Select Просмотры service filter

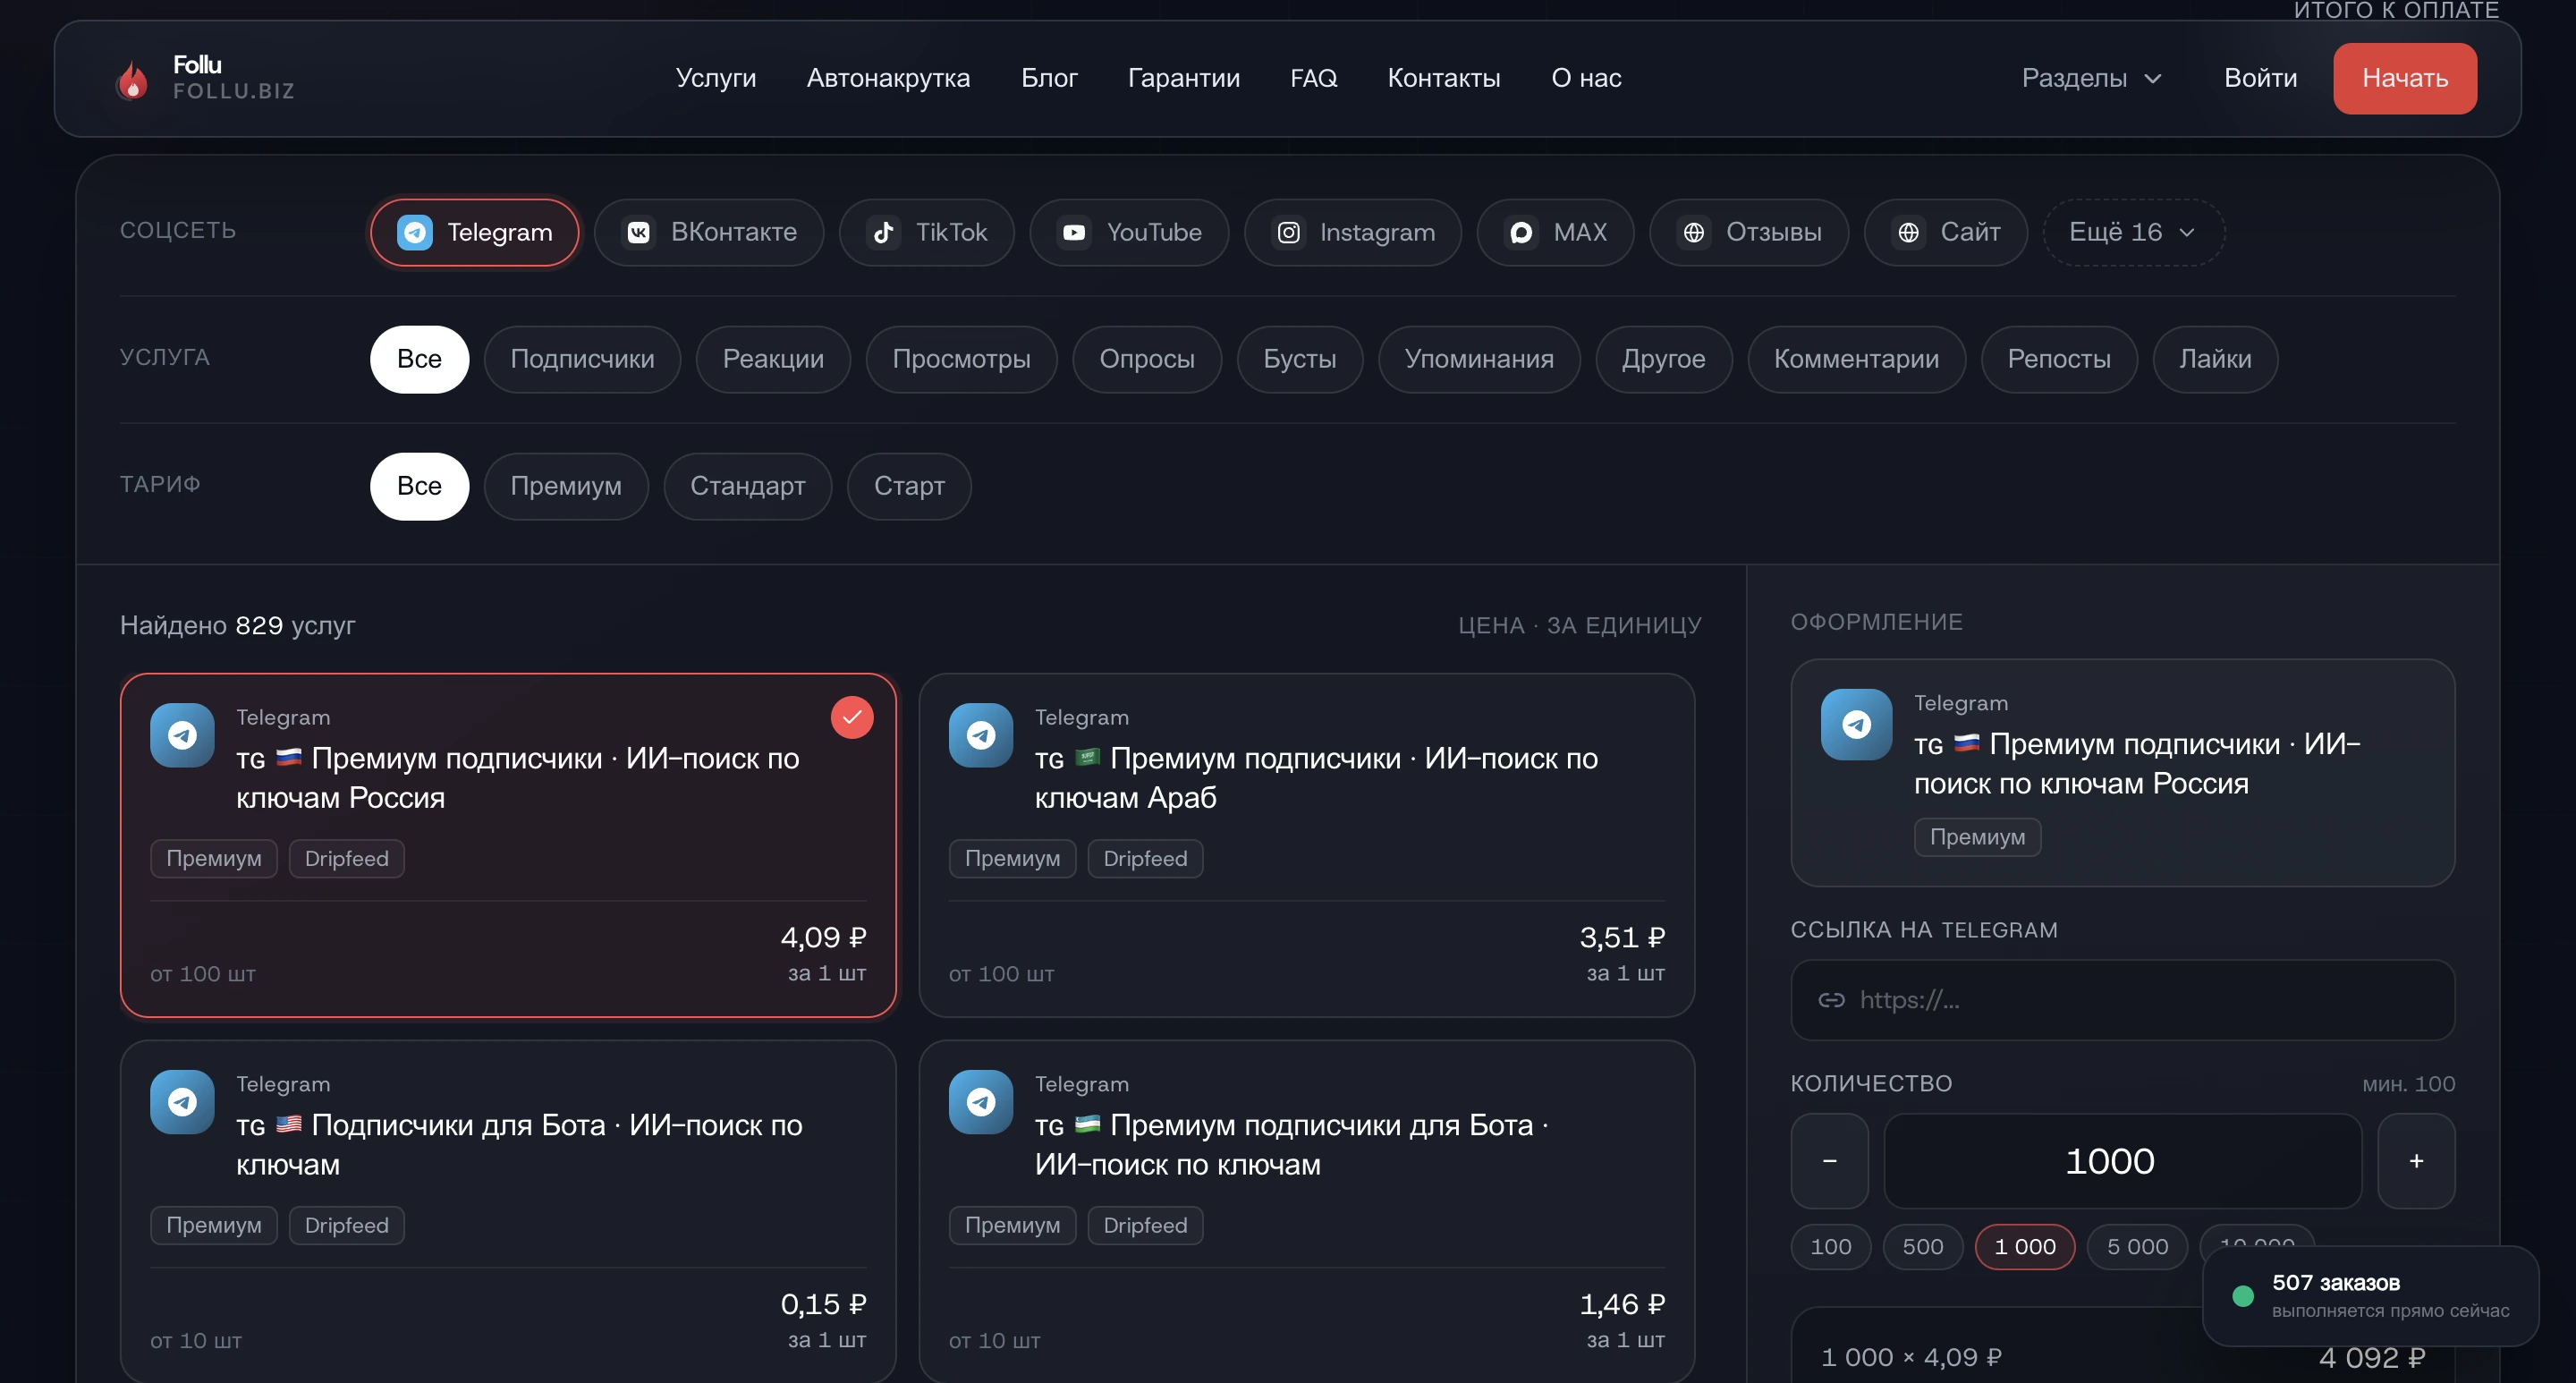point(961,359)
